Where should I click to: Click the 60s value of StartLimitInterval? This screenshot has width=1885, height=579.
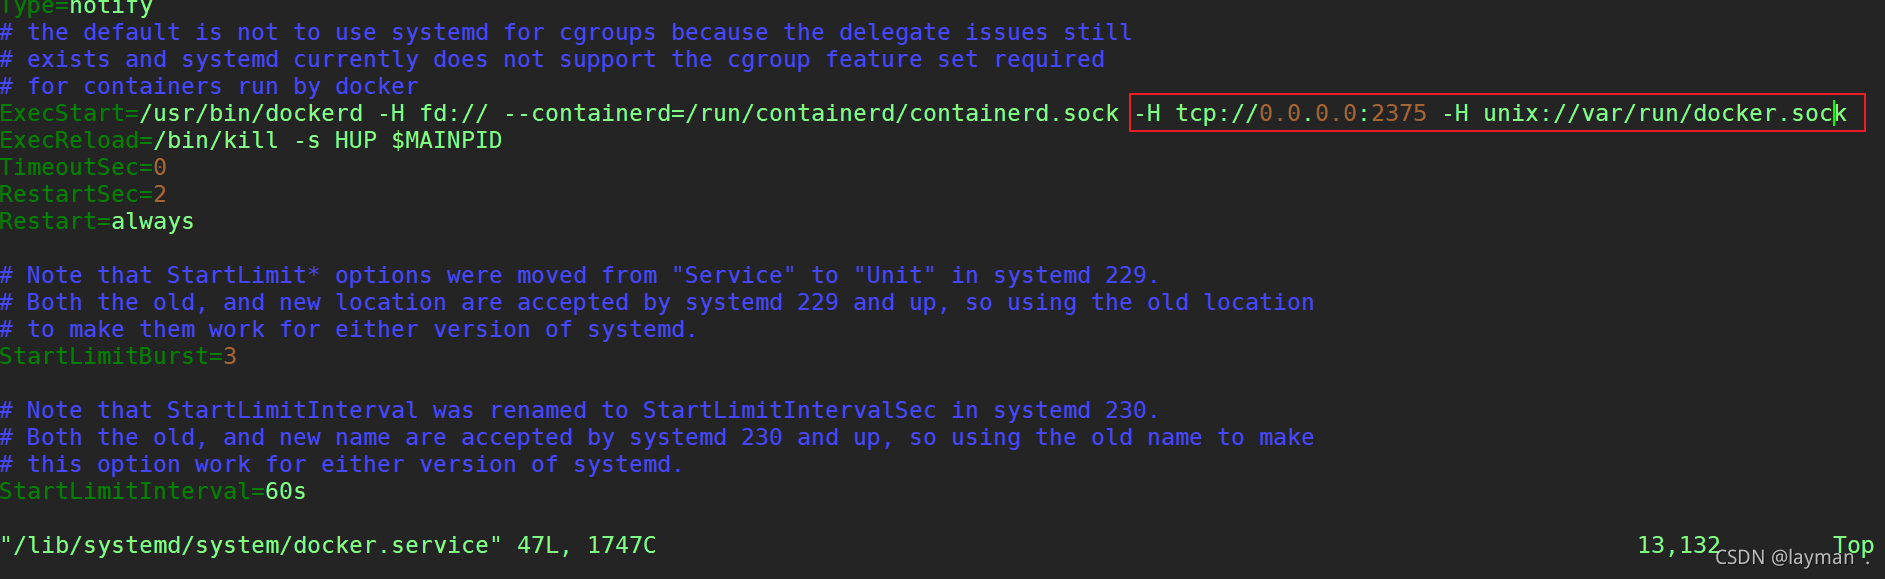tap(285, 492)
